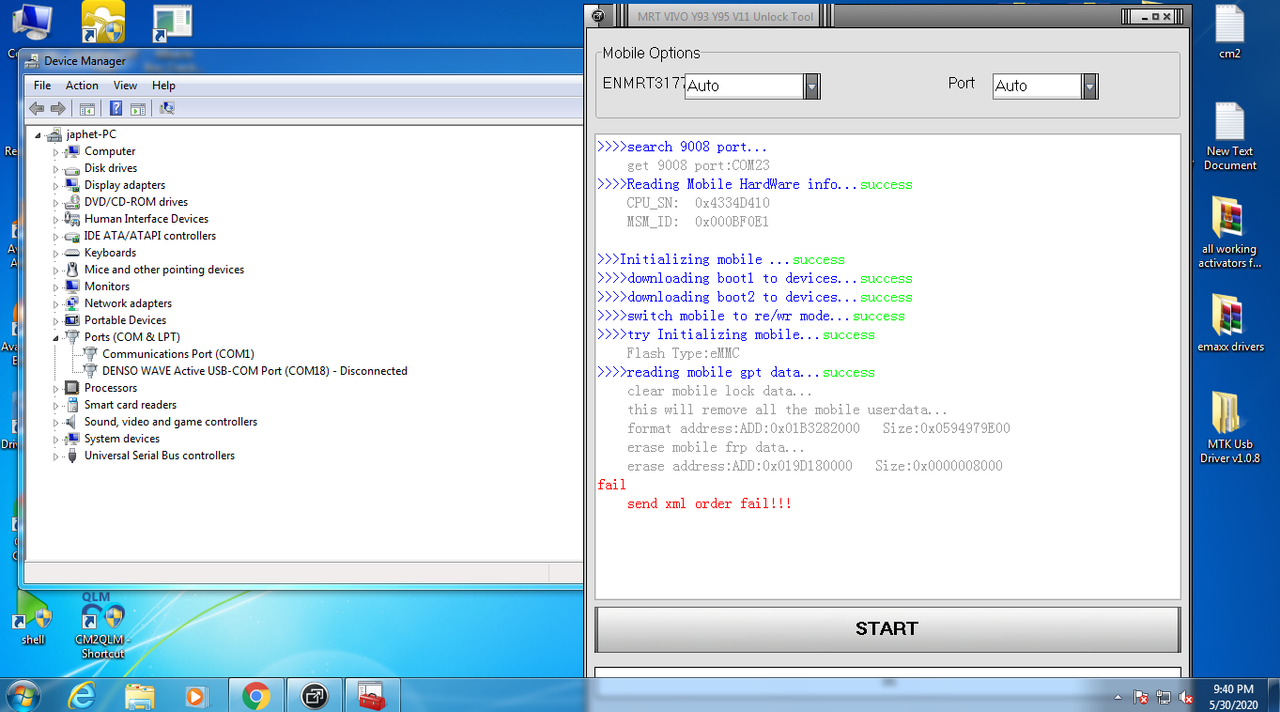The height and width of the screenshot is (712, 1280).
Task: Select 'all working activators' archive icon
Action: tap(1229, 232)
